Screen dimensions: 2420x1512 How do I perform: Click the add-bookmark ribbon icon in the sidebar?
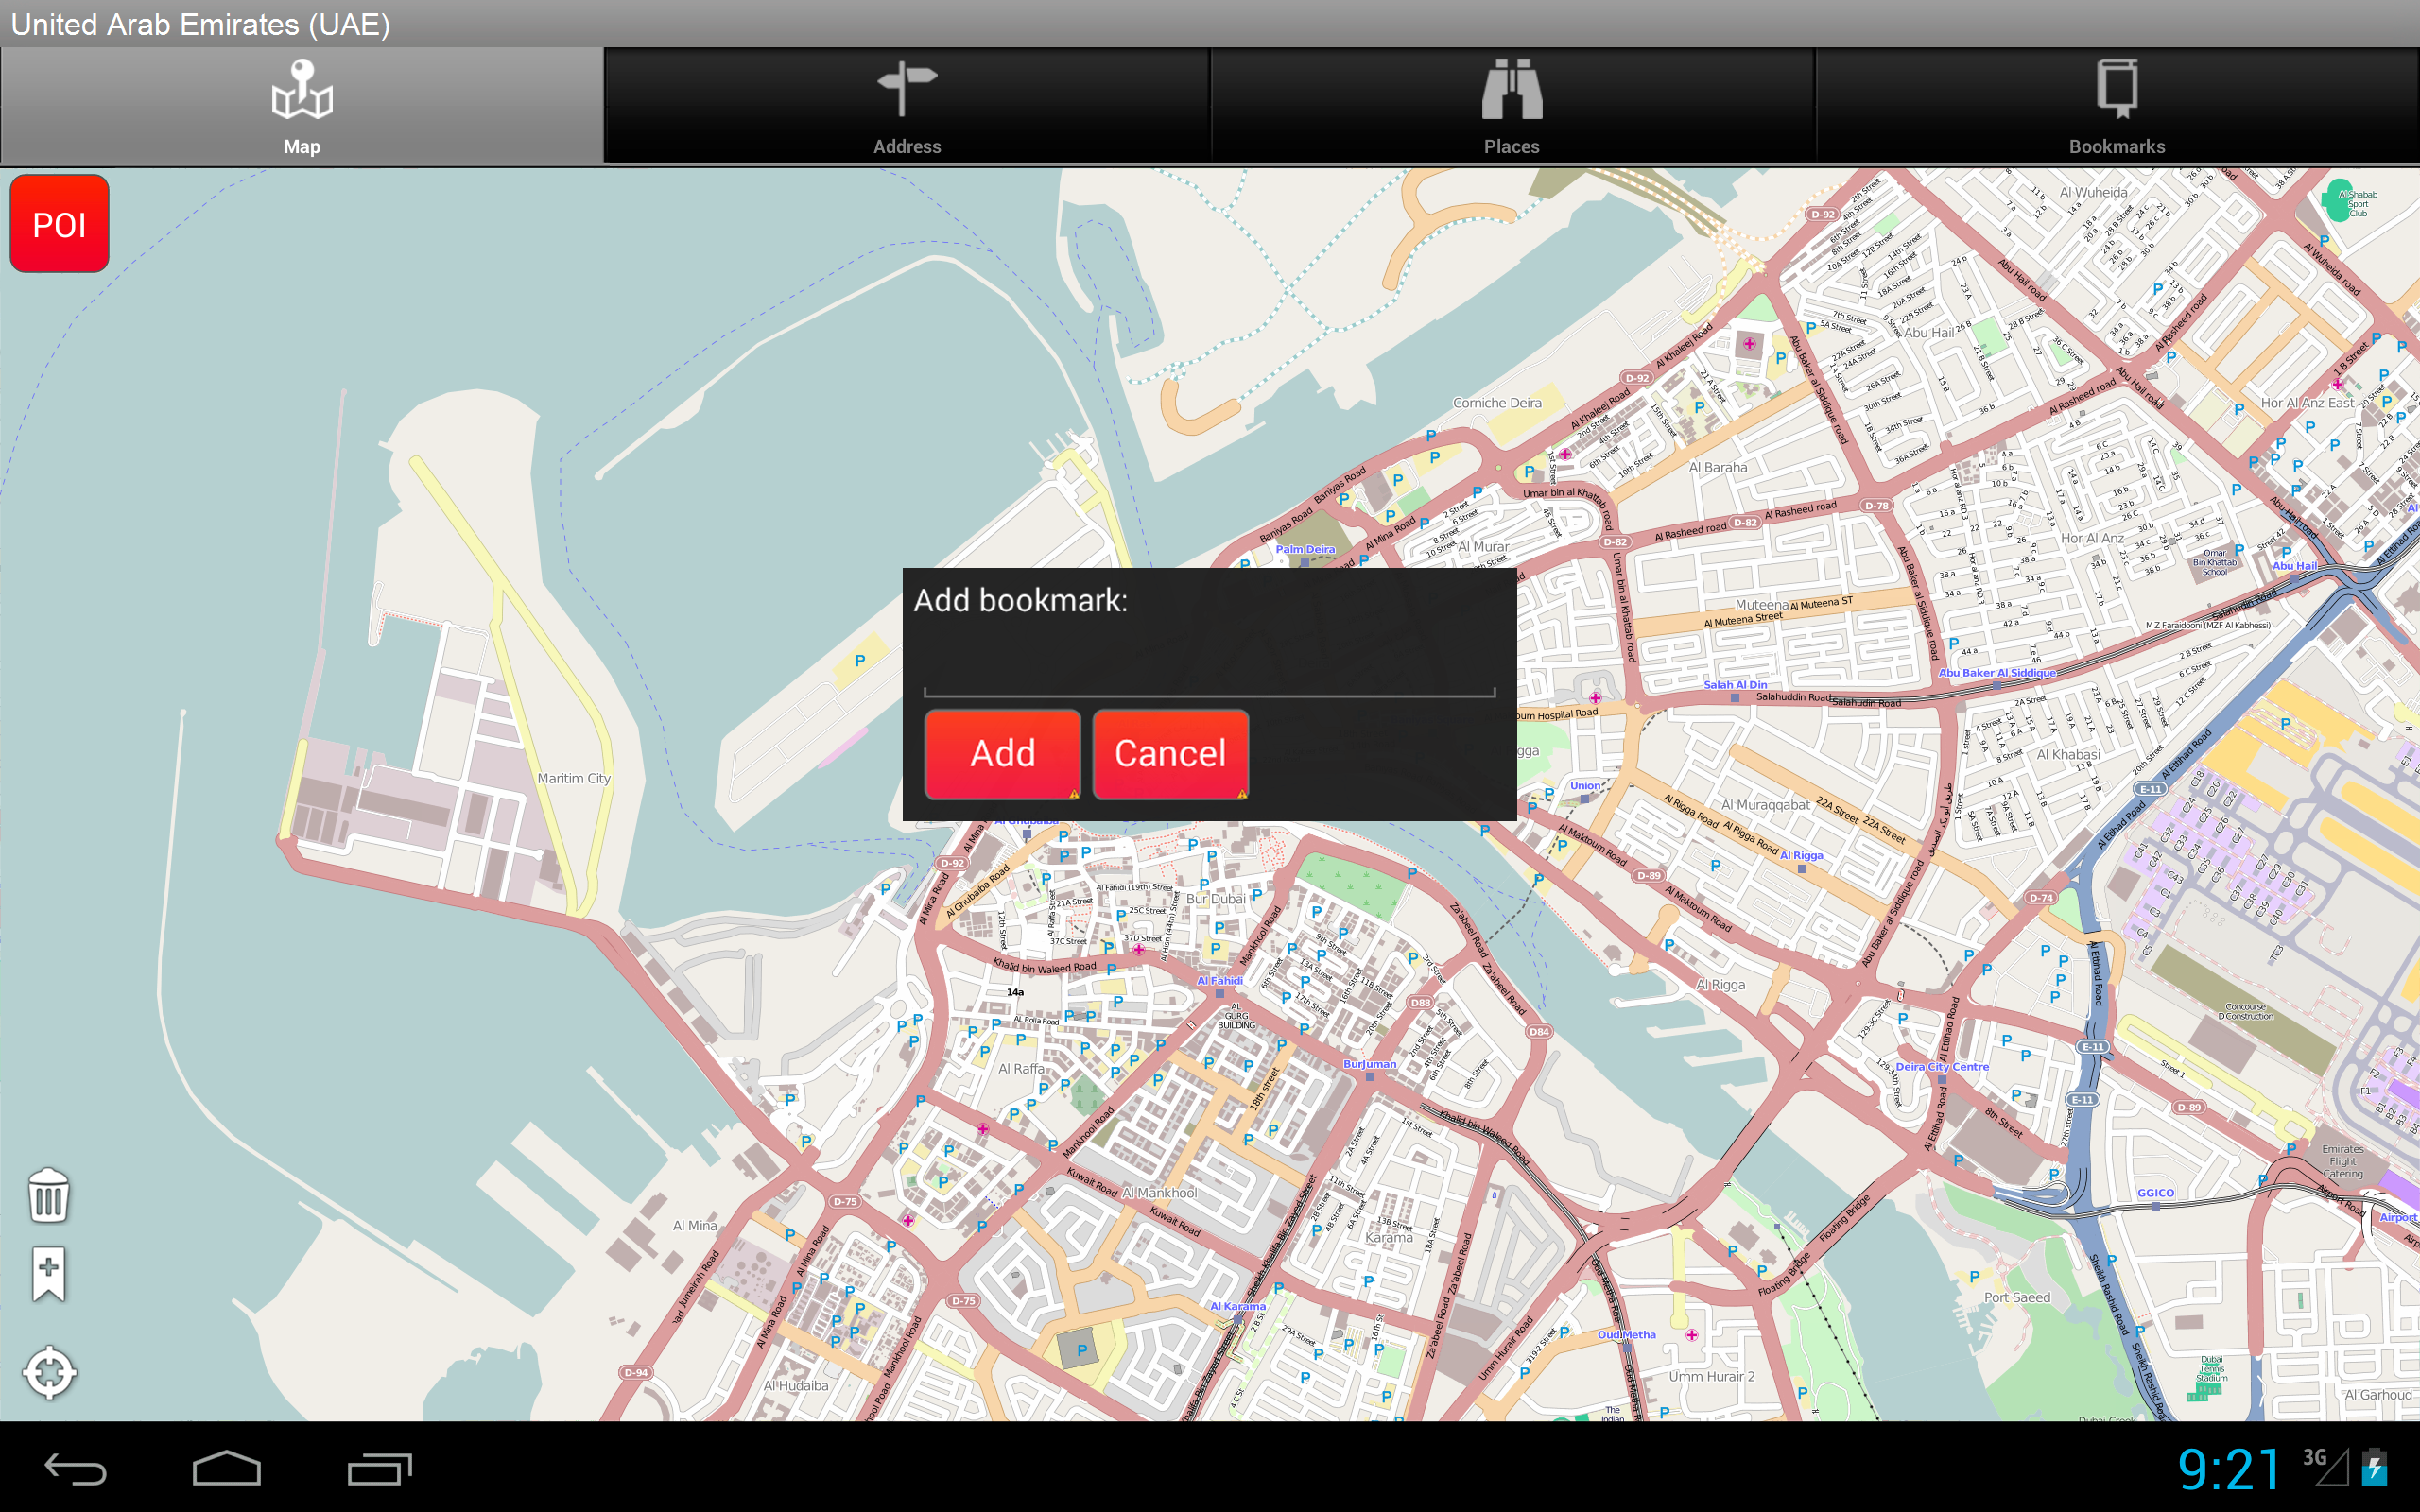(x=47, y=1273)
